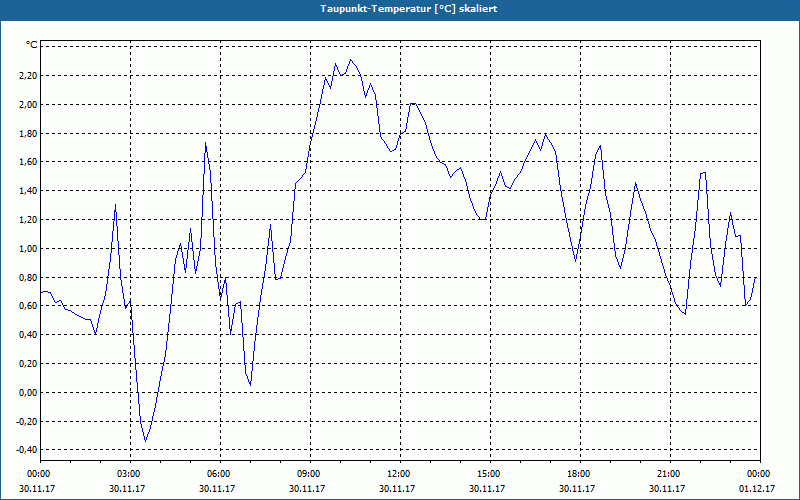This screenshot has width=800, height=500.
Task: Select the 1,20 y-axis value
Action: [x=29, y=220]
